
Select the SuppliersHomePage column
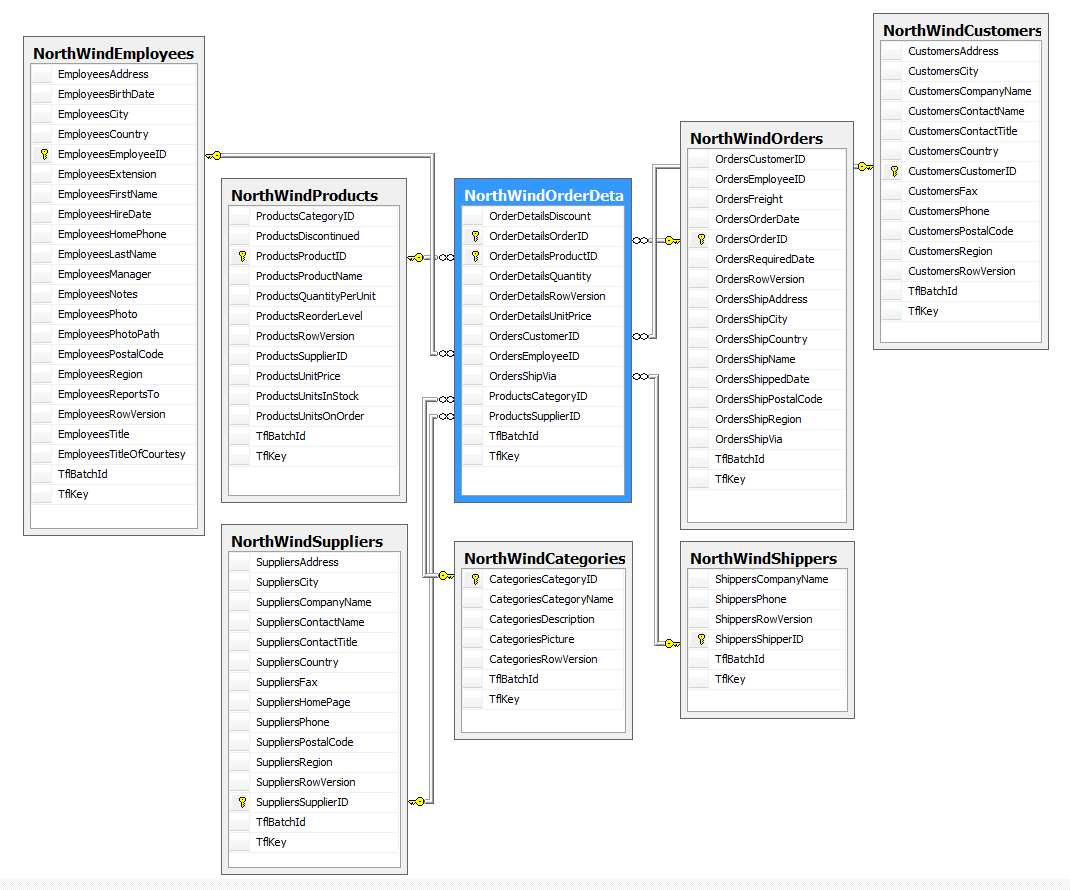coord(314,702)
